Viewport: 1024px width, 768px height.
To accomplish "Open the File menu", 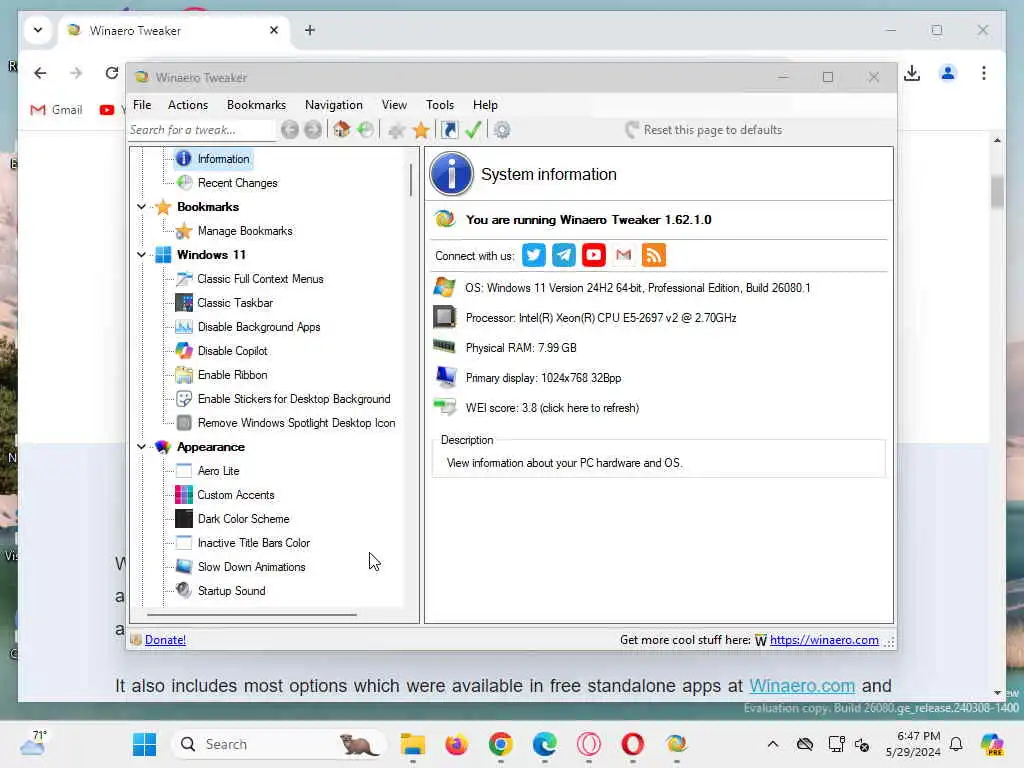I will click(142, 104).
